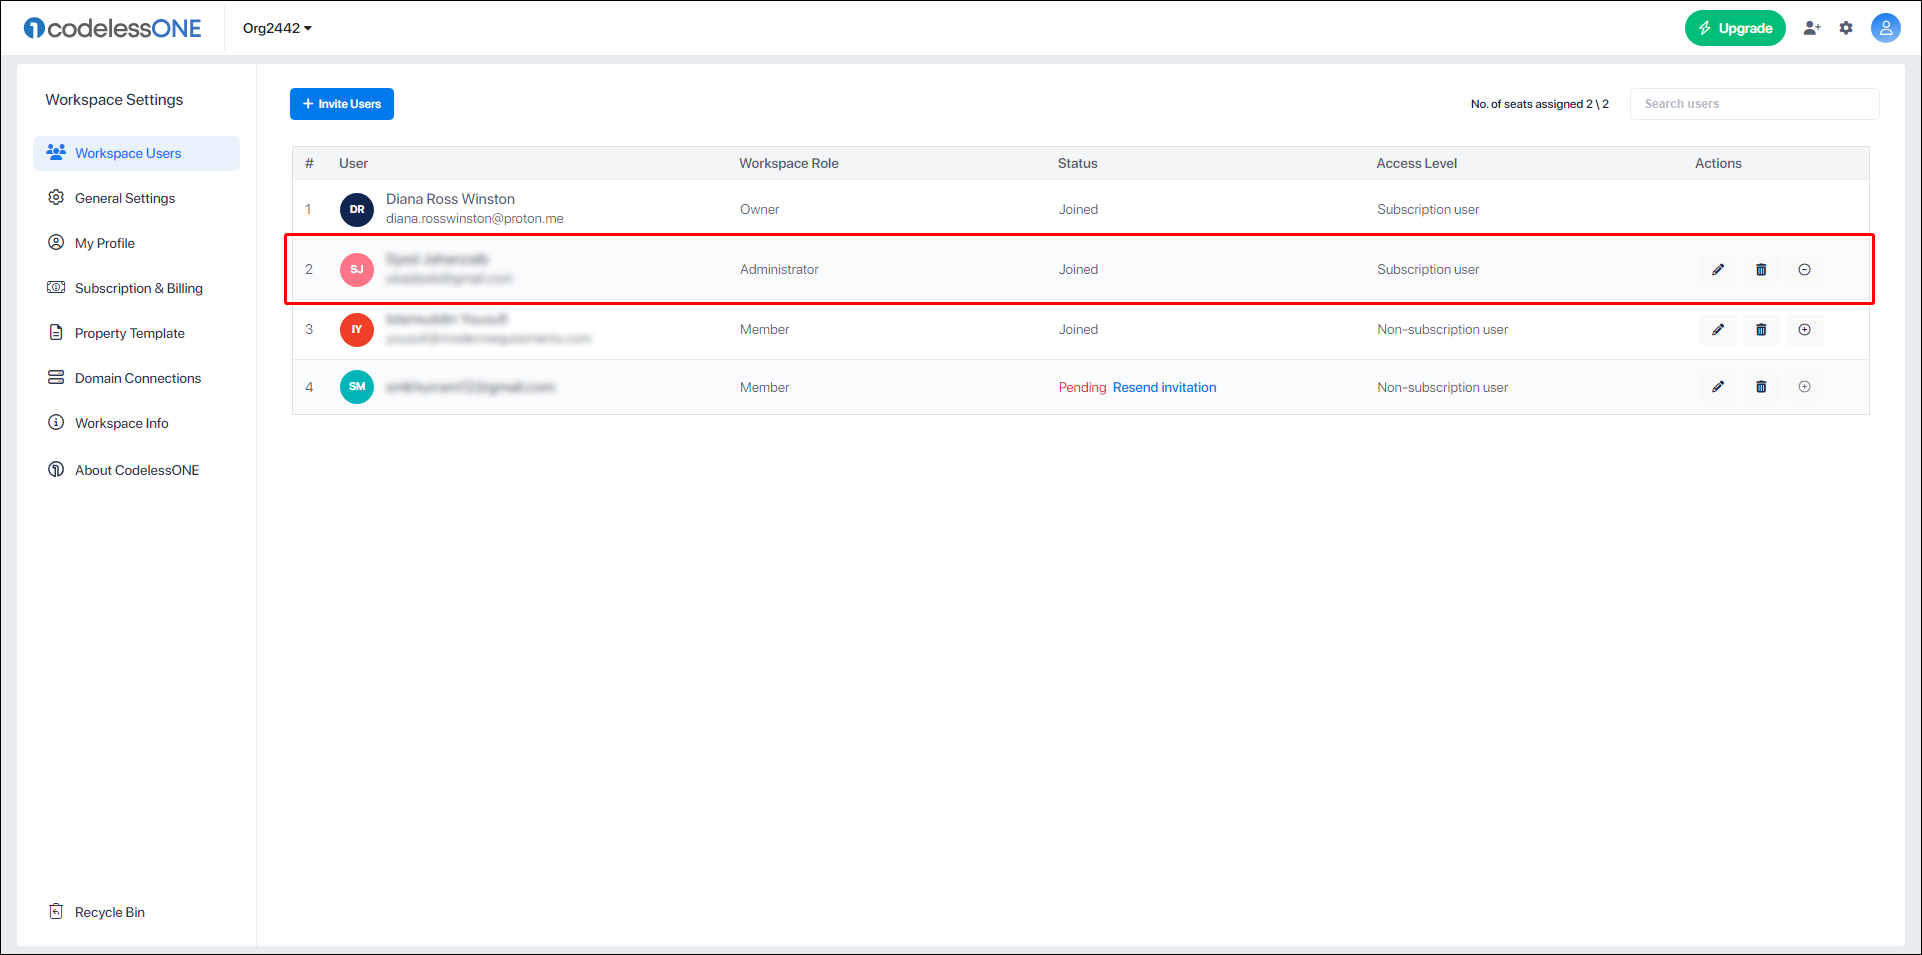The image size is (1922, 955).
Task: Go to Subscription & Billing
Action: click(x=138, y=288)
